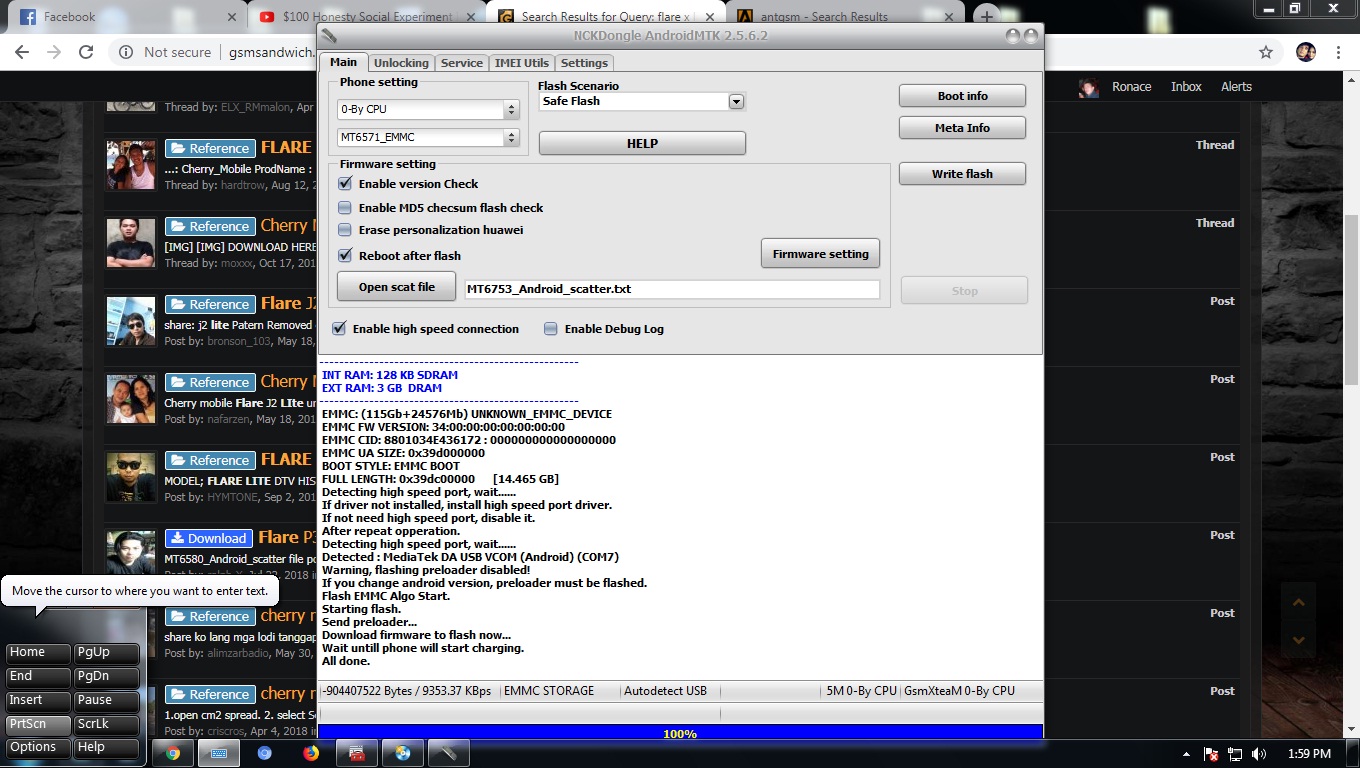
Task: Open the blue Chromium icon in taskbar
Action: tap(265, 753)
